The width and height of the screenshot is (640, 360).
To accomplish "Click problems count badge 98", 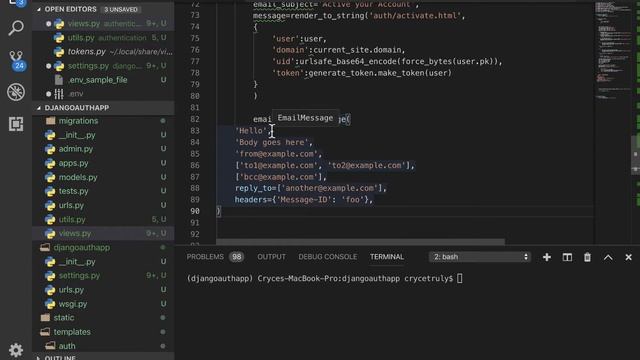I will [236, 257].
